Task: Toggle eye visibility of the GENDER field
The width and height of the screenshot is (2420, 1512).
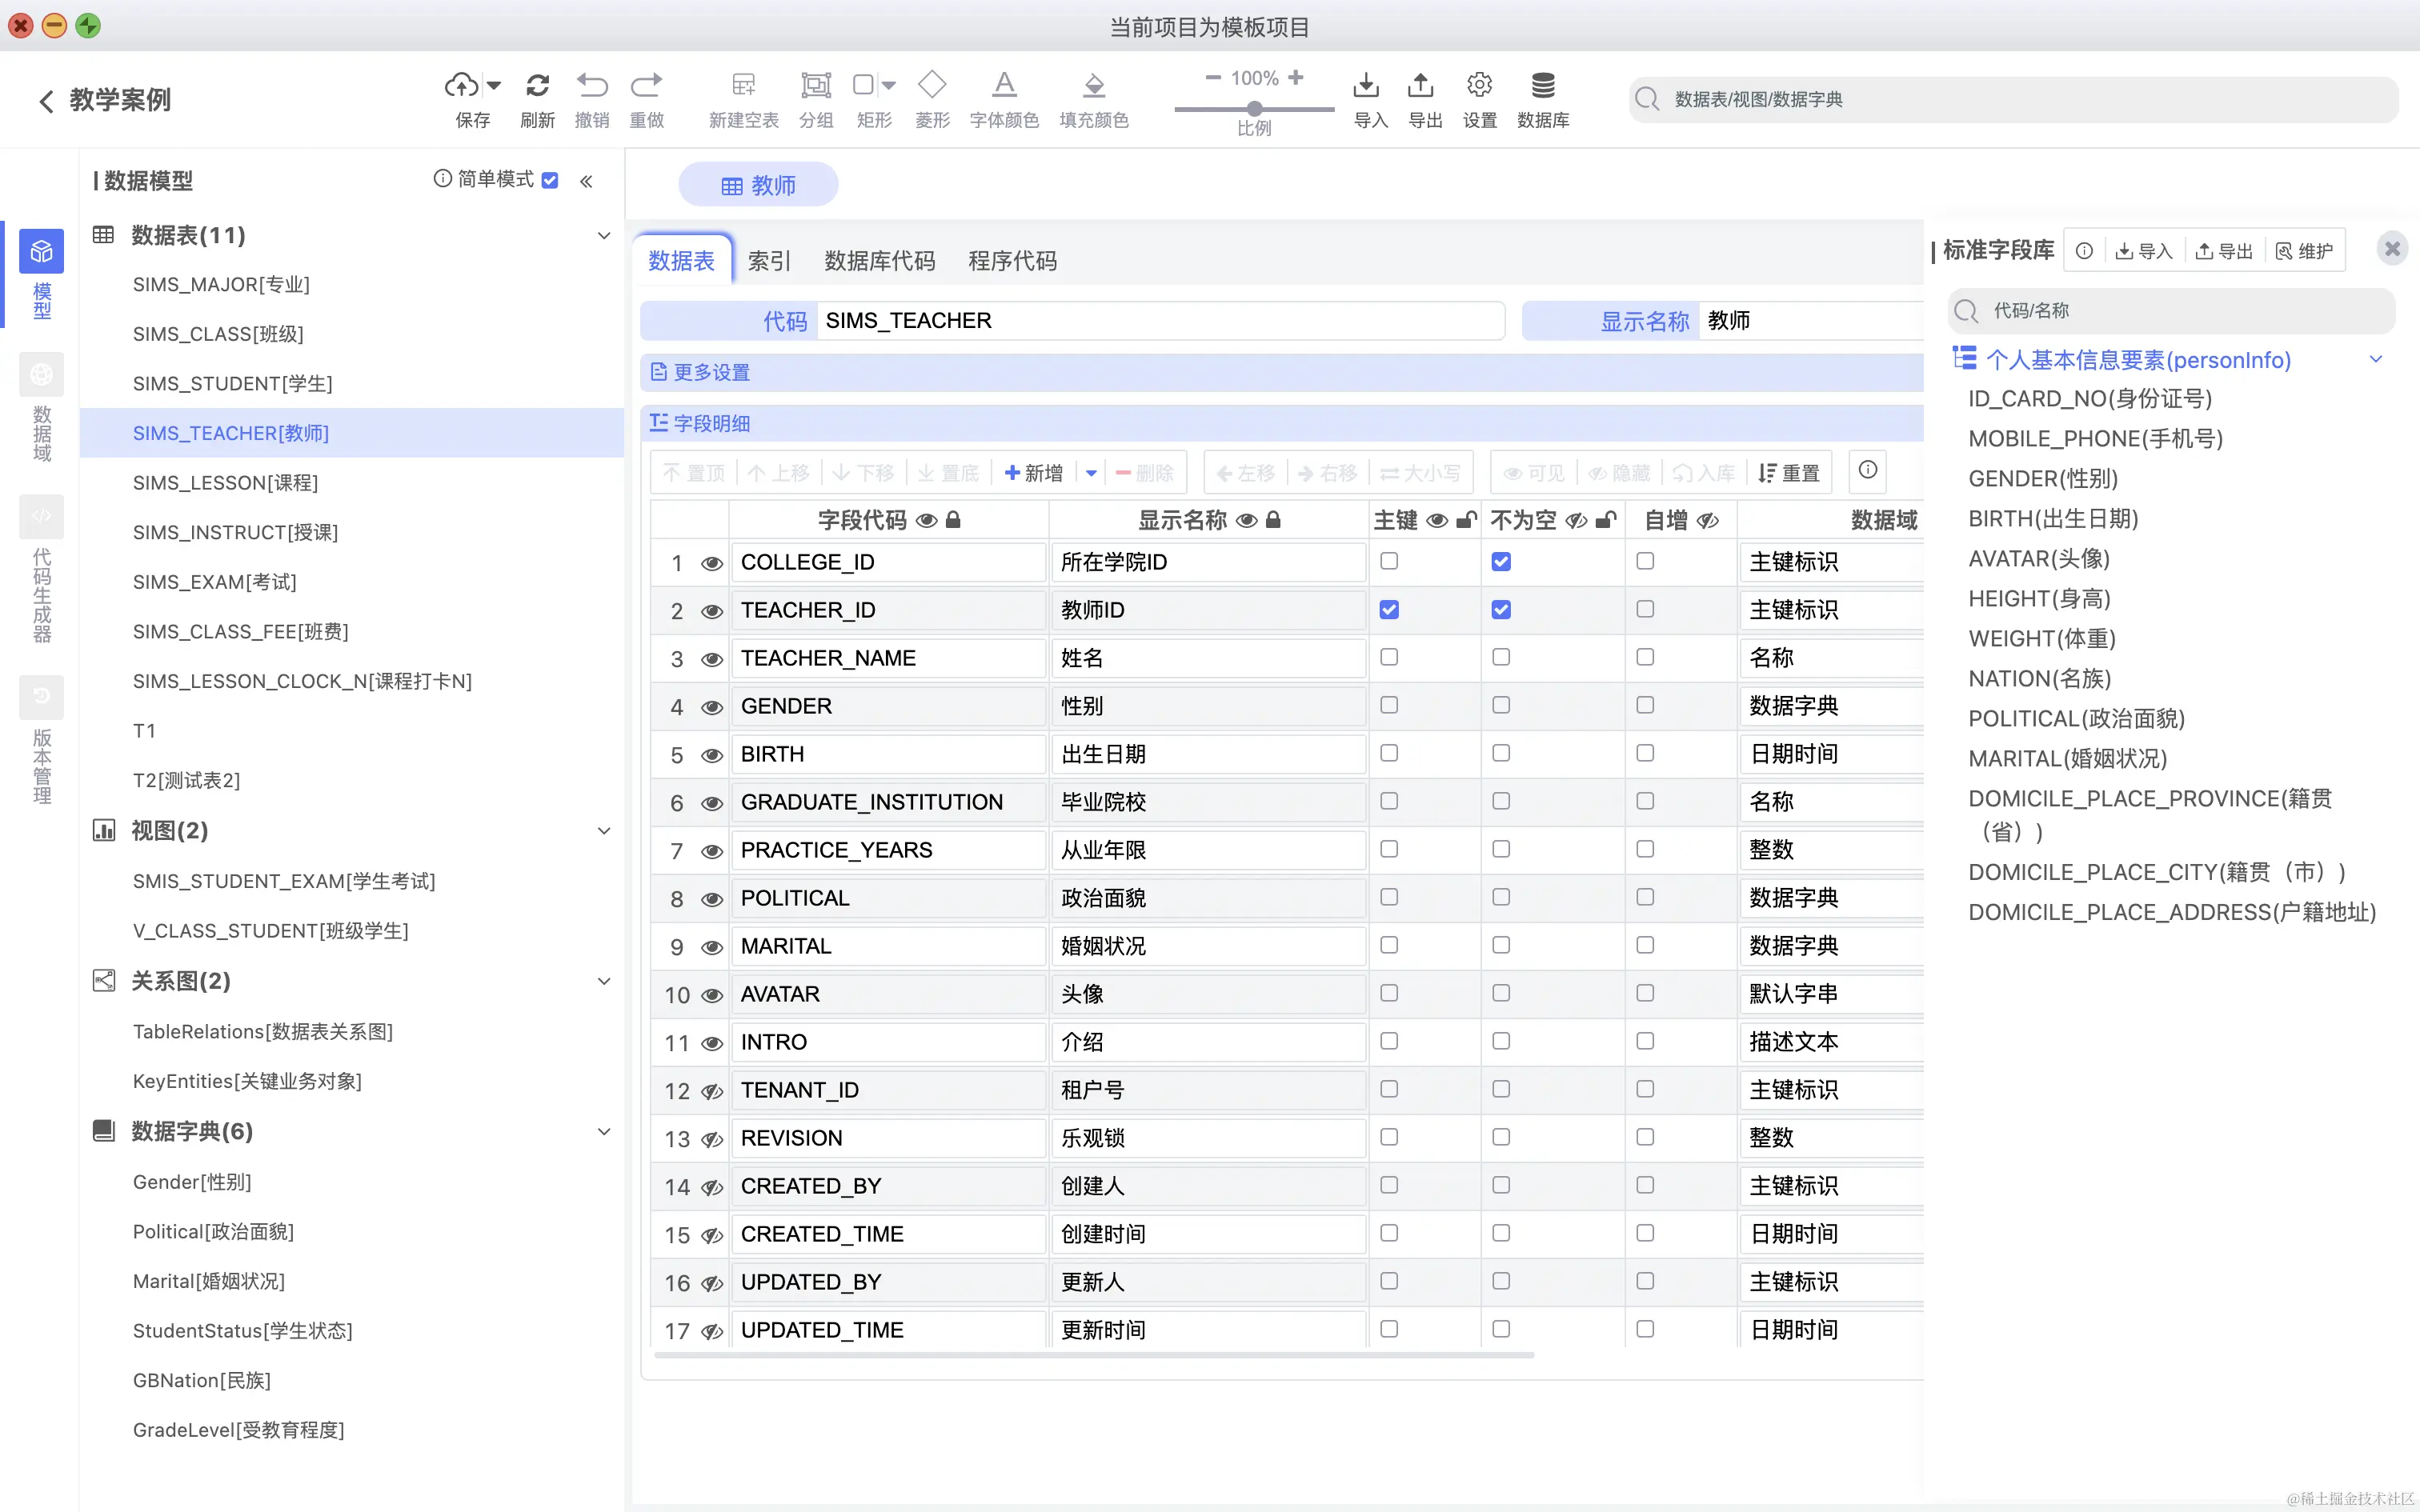Action: tap(711, 707)
